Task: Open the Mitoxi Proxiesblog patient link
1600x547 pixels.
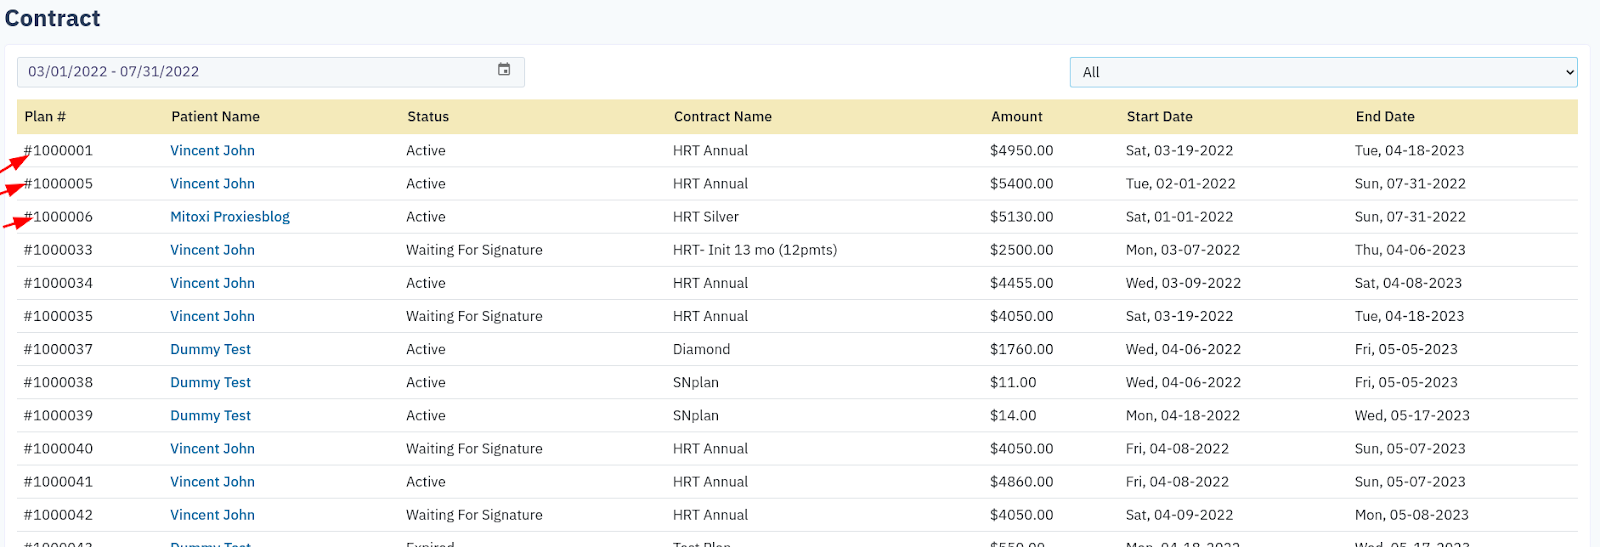Action: tap(230, 217)
